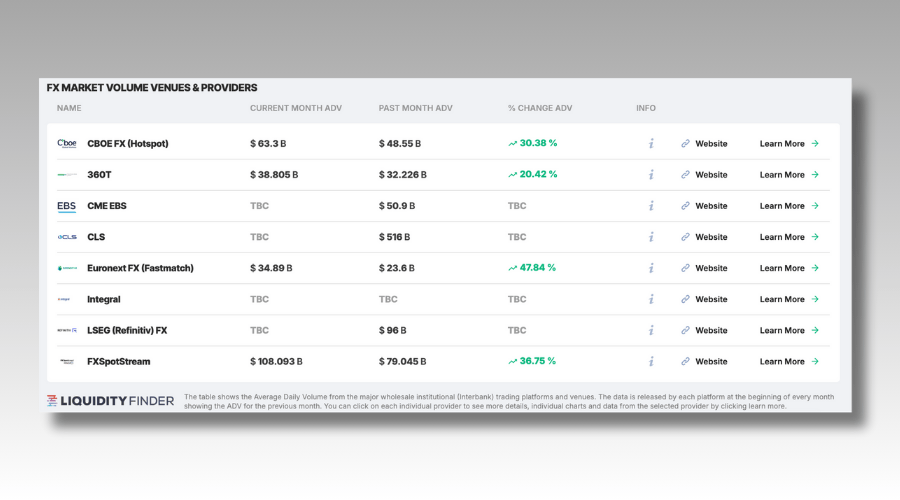
Task: Sort by the Current Month ADV column header
Action: 295,108
